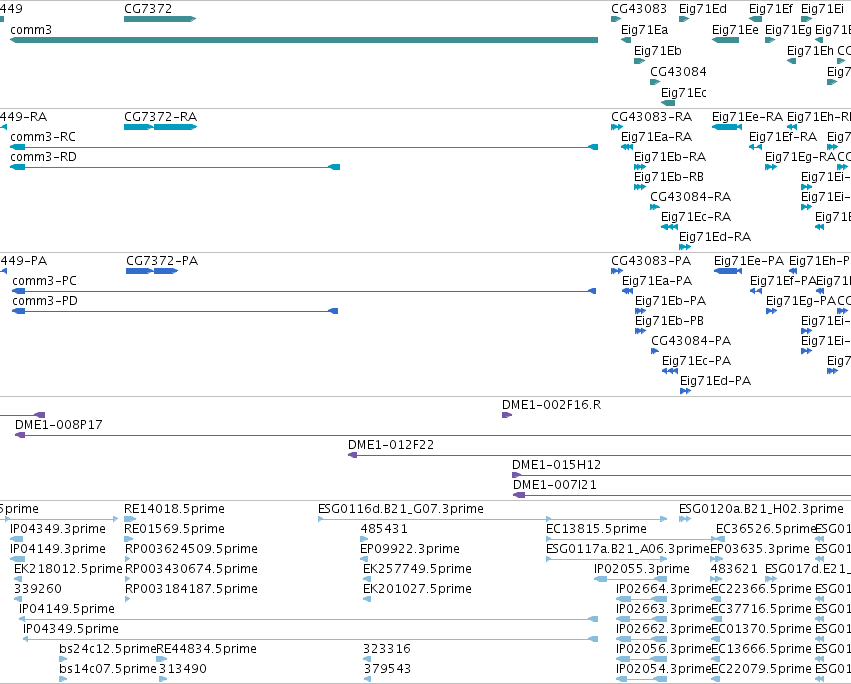Select the ESG0120a.B21_H02.3prime EST label
Viewport: 851px width, 684px height.
pos(761,509)
